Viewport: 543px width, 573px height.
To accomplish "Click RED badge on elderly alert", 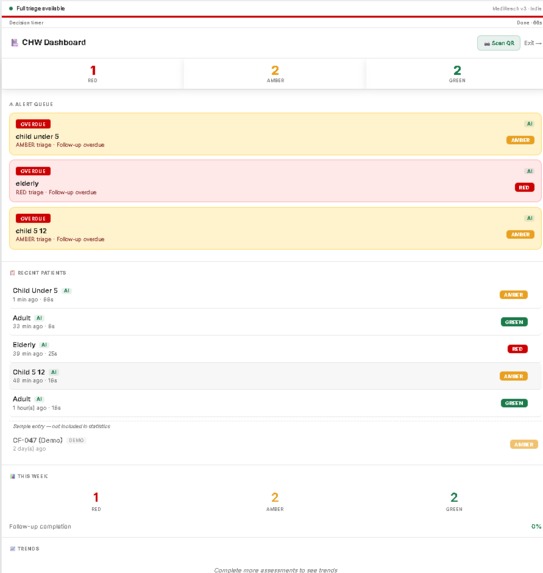I will point(524,187).
